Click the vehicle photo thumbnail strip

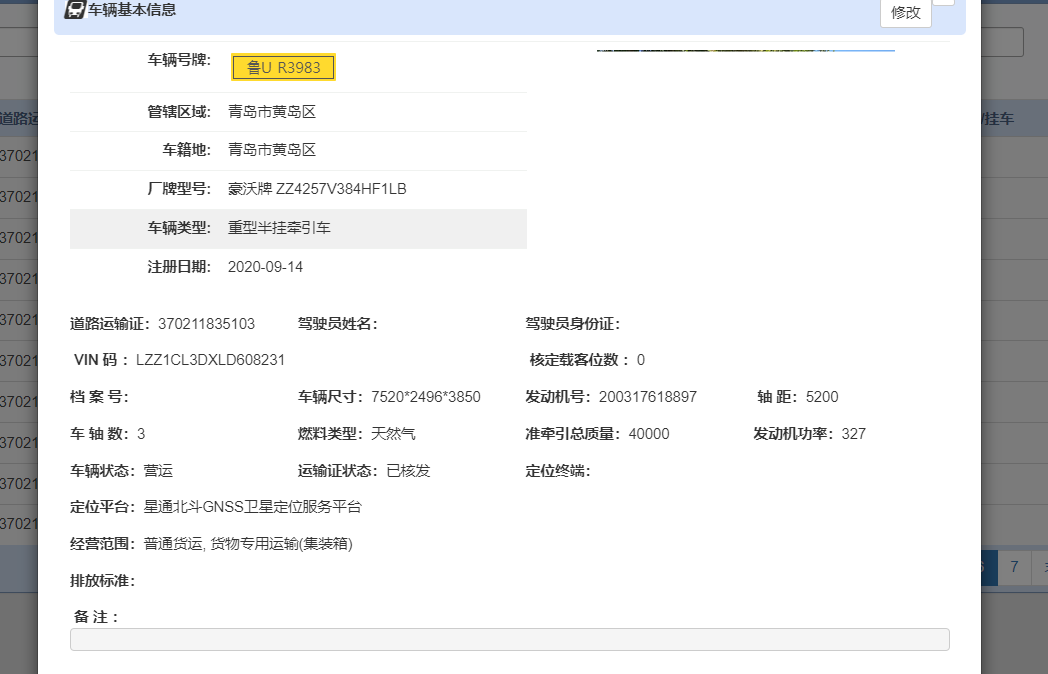[x=745, y=49]
